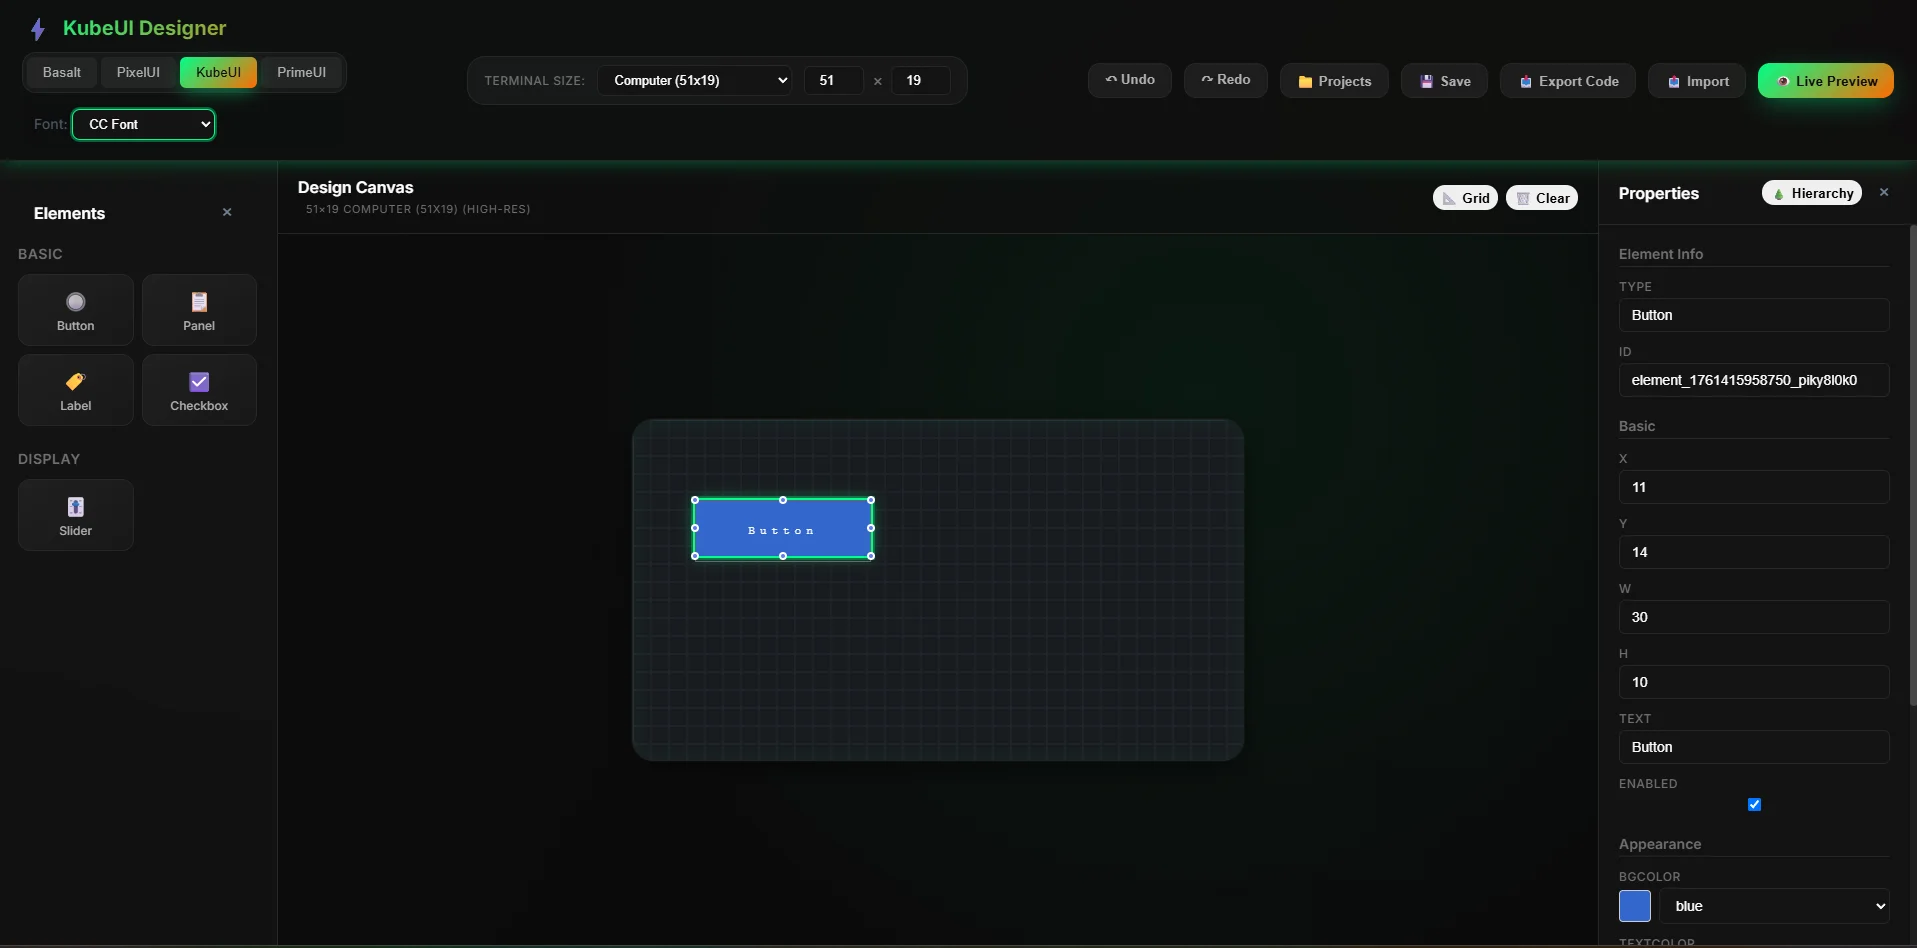Screen dimensions: 1917x948
Task: Click Export Code in the toolbar
Action: tap(1567, 81)
